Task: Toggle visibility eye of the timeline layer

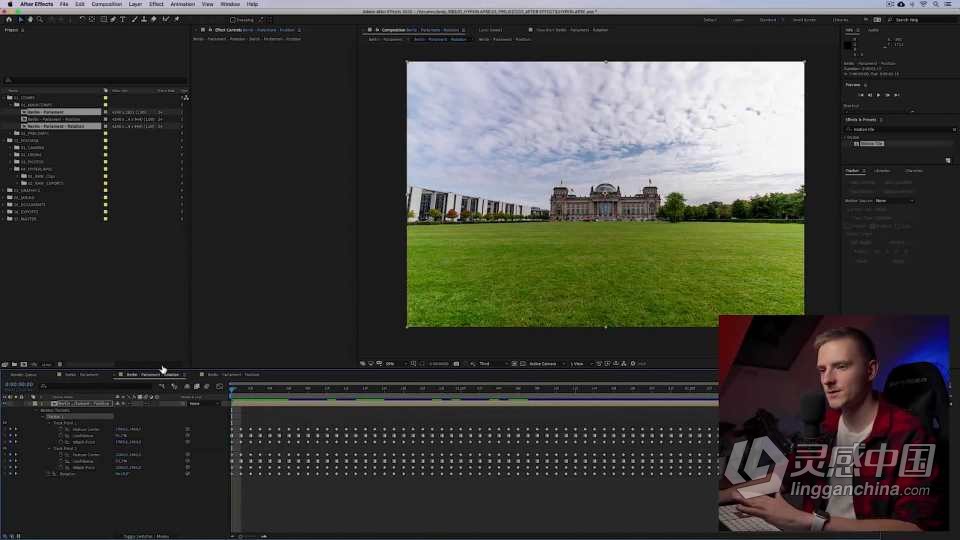Action: (5, 403)
